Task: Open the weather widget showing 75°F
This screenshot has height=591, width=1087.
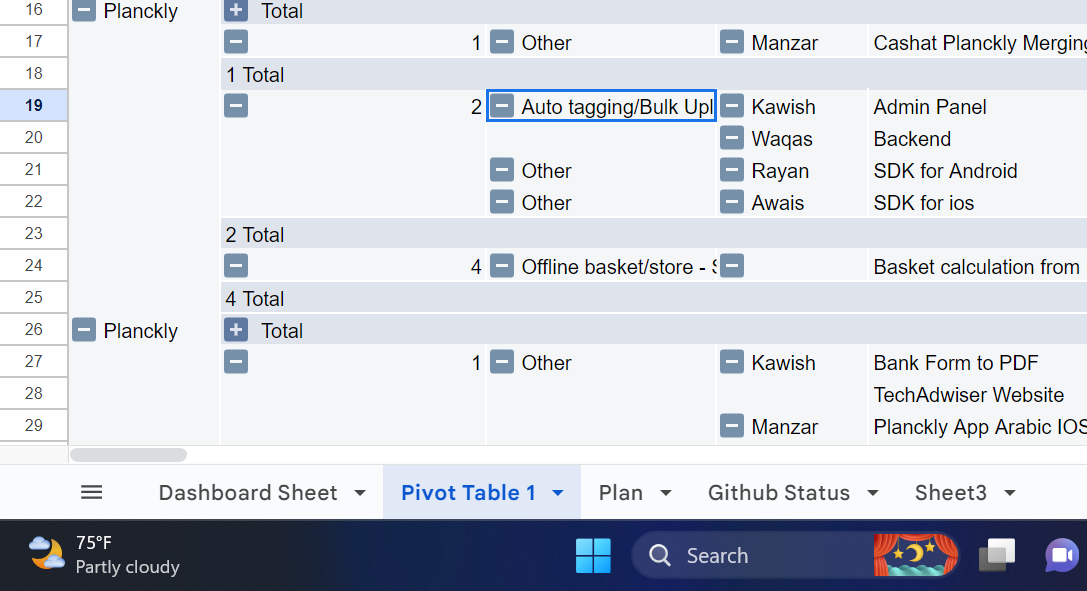Action: click(x=104, y=555)
